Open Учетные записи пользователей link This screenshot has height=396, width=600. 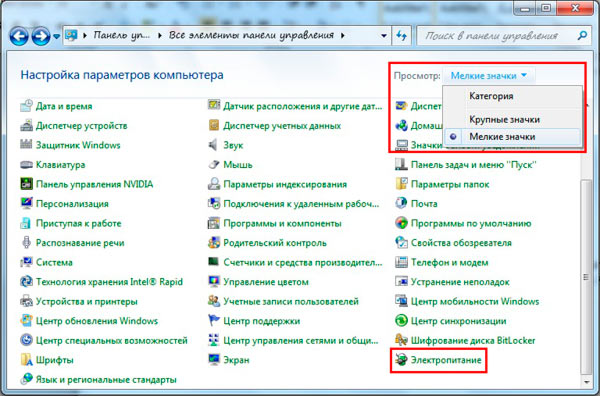point(291,301)
